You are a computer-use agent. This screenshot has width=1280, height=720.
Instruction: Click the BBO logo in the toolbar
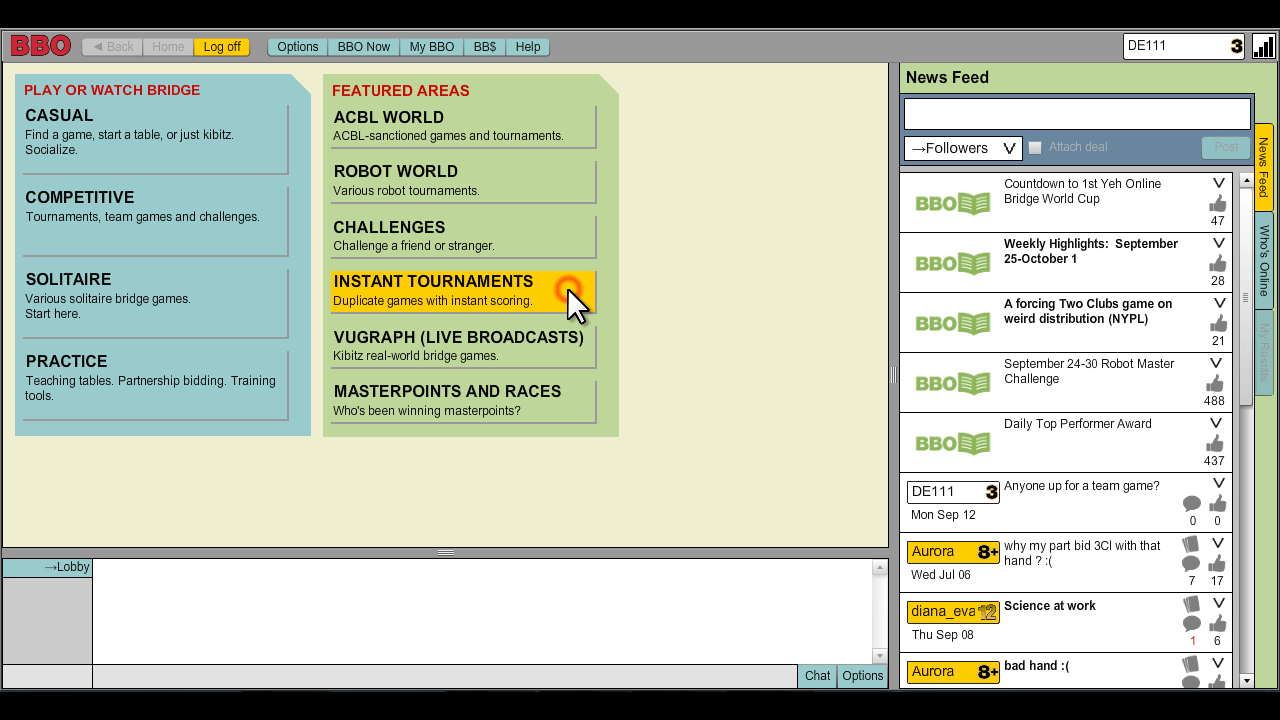(x=41, y=46)
